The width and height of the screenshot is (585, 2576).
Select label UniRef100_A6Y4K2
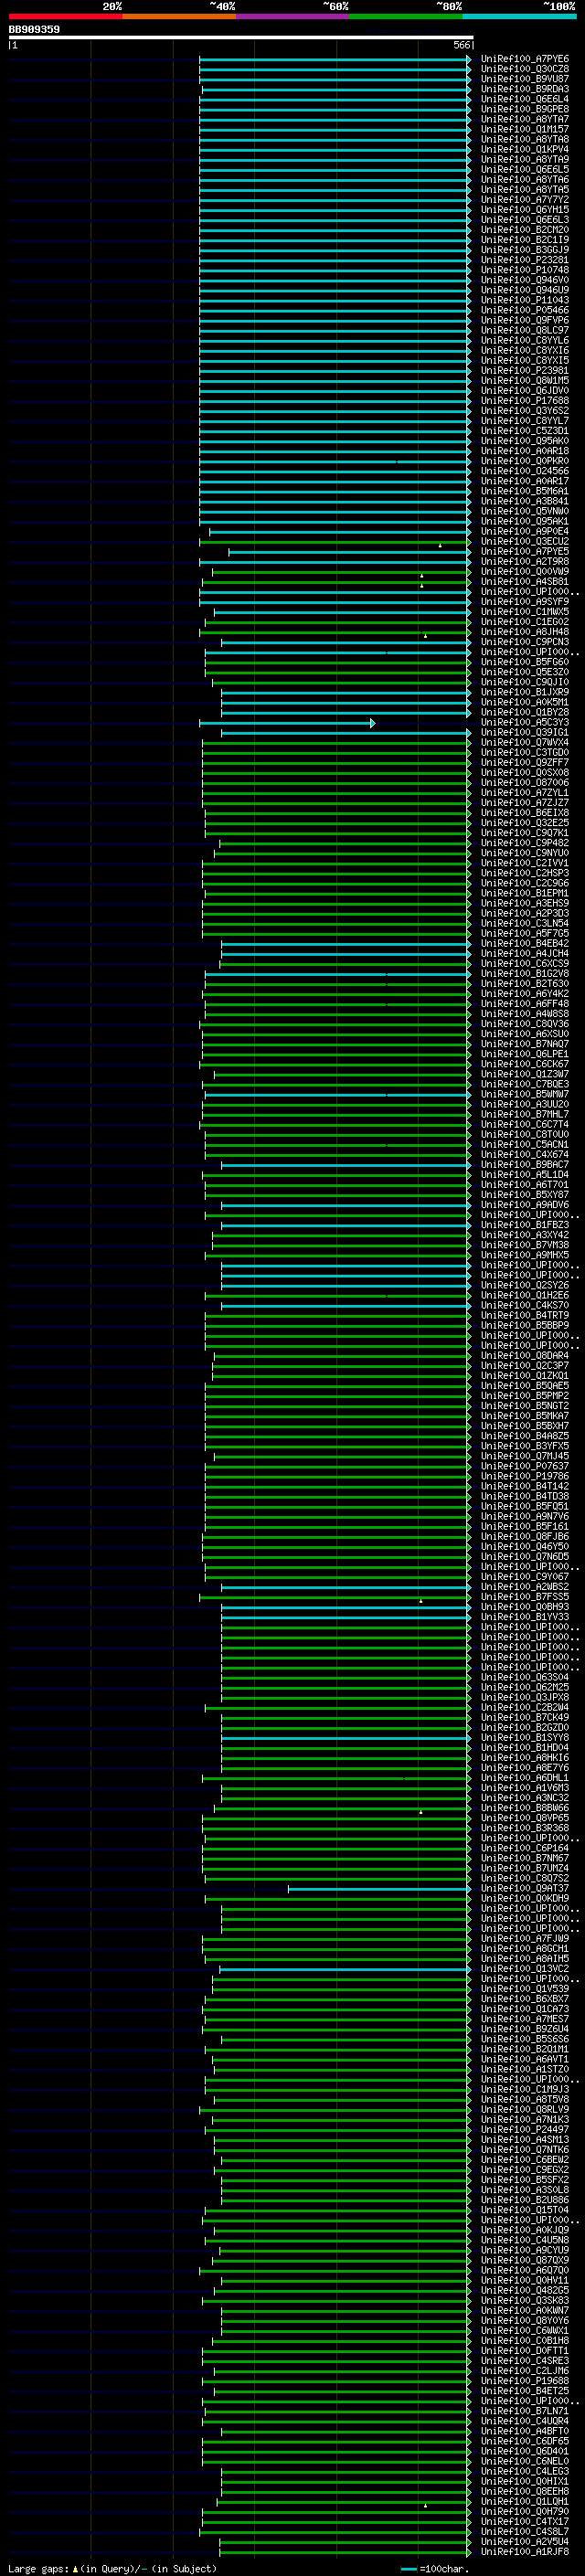click(525, 994)
